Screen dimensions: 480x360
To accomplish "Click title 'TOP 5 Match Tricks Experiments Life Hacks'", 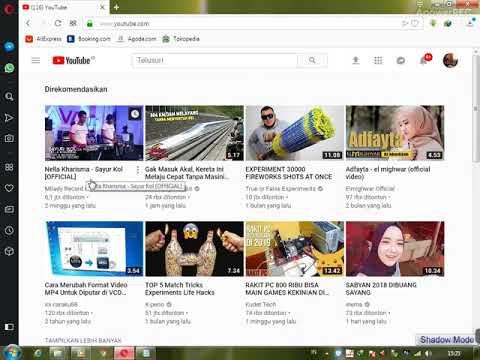I will pyautogui.click(x=180, y=289).
